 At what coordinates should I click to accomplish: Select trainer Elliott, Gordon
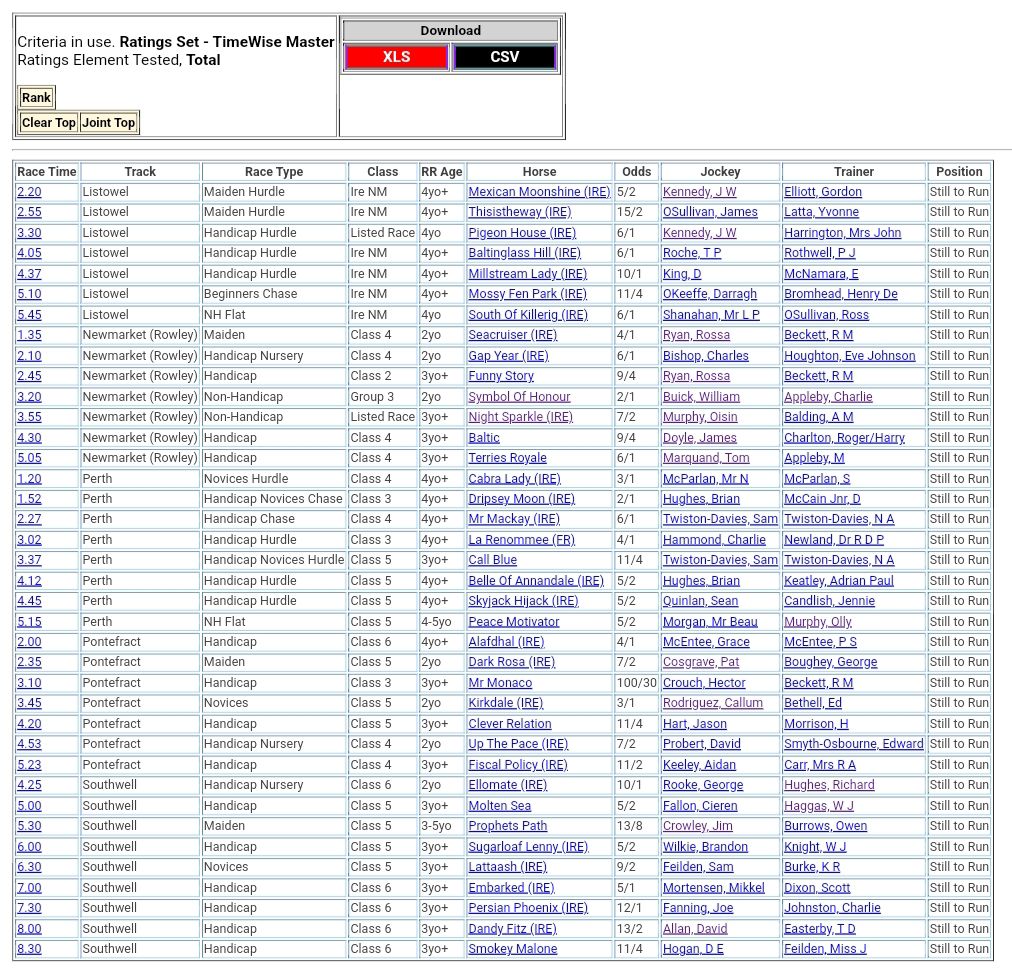pyautogui.click(x=822, y=192)
